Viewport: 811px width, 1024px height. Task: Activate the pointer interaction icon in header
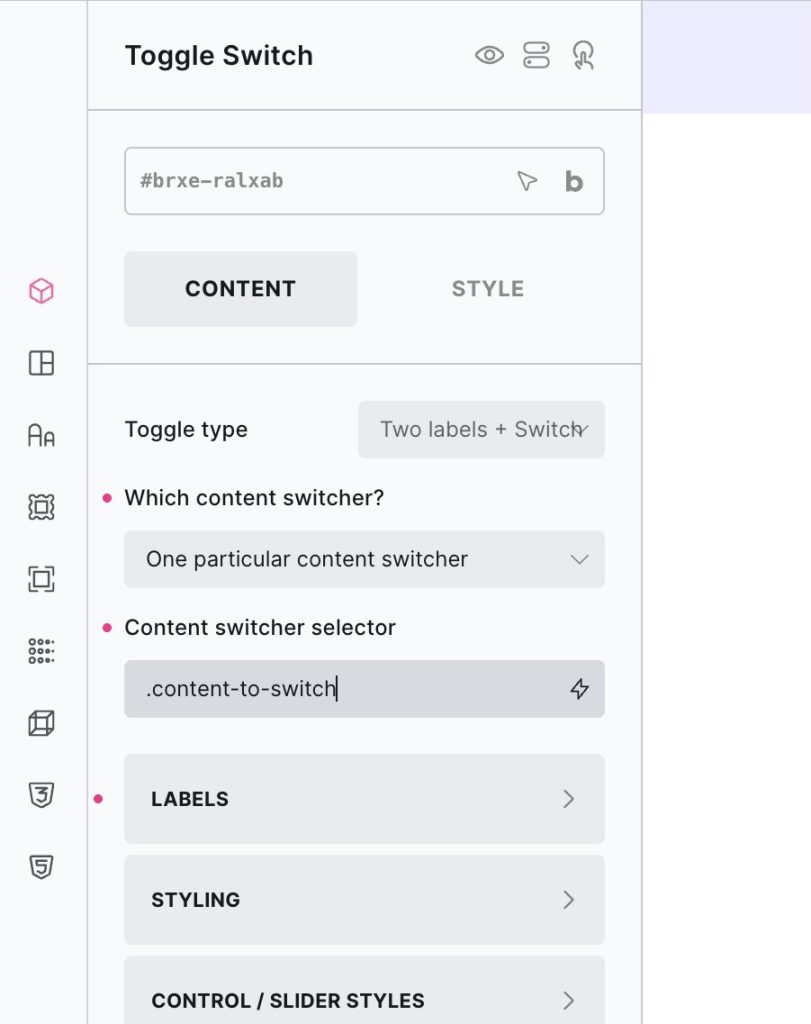[584, 56]
